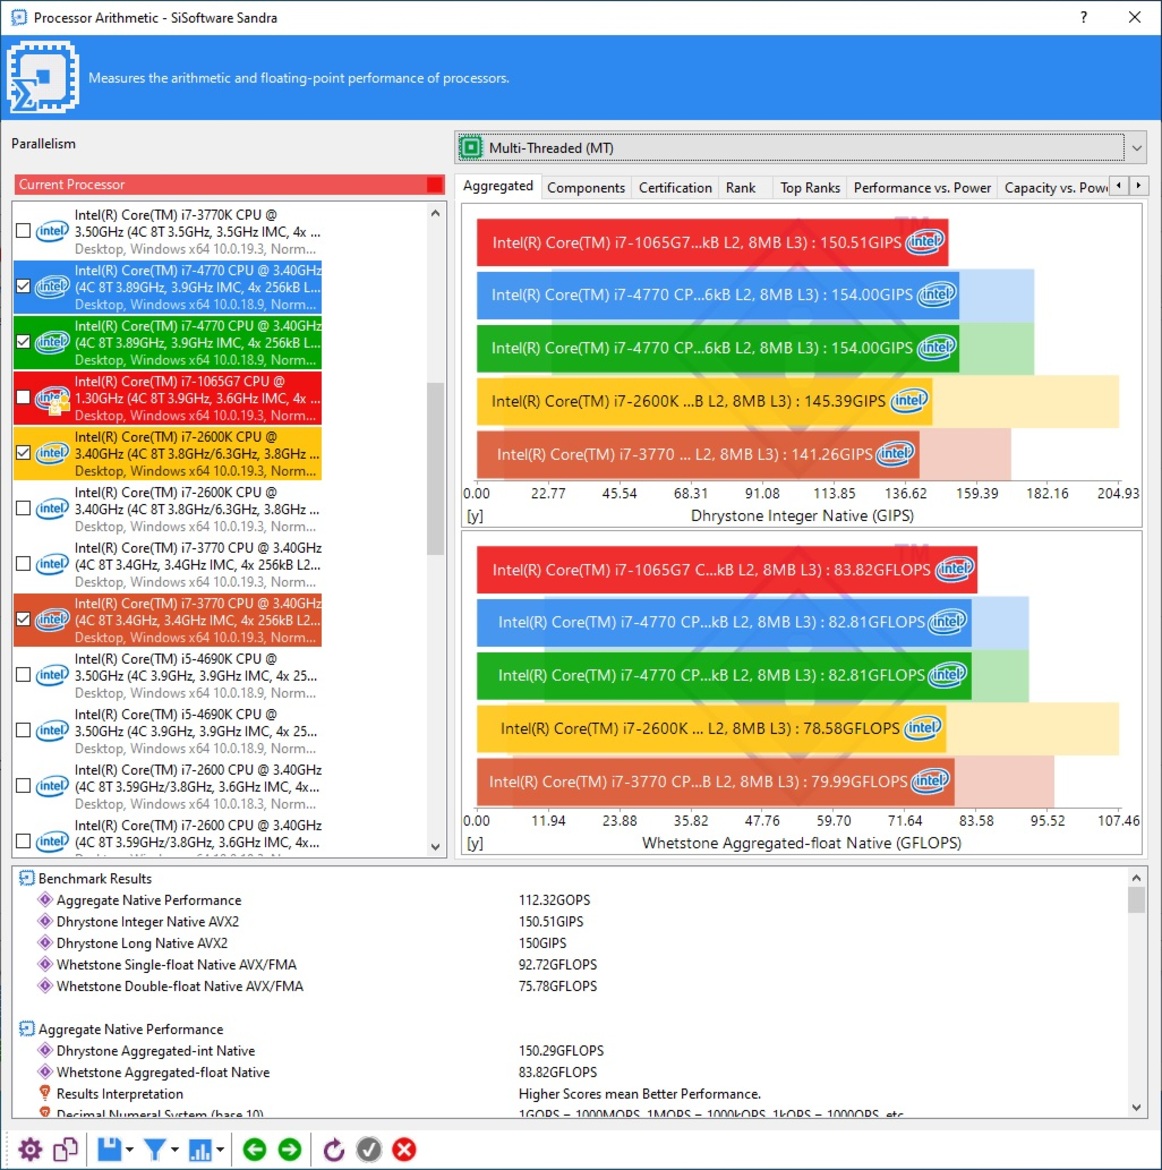
Task: Check the unhighlighted i7-3770 3.40GHz checkbox
Action: (x=23, y=564)
